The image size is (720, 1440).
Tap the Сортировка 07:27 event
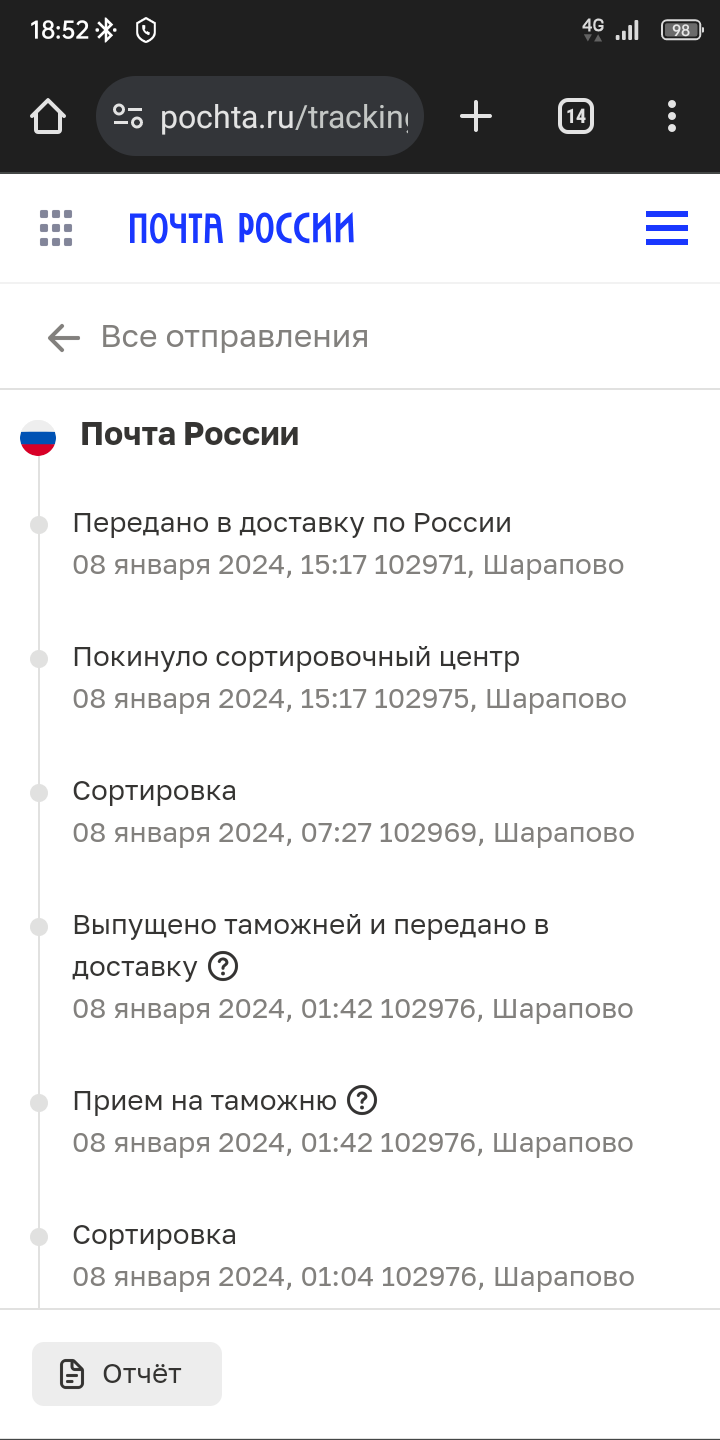pyautogui.click(x=154, y=791)
